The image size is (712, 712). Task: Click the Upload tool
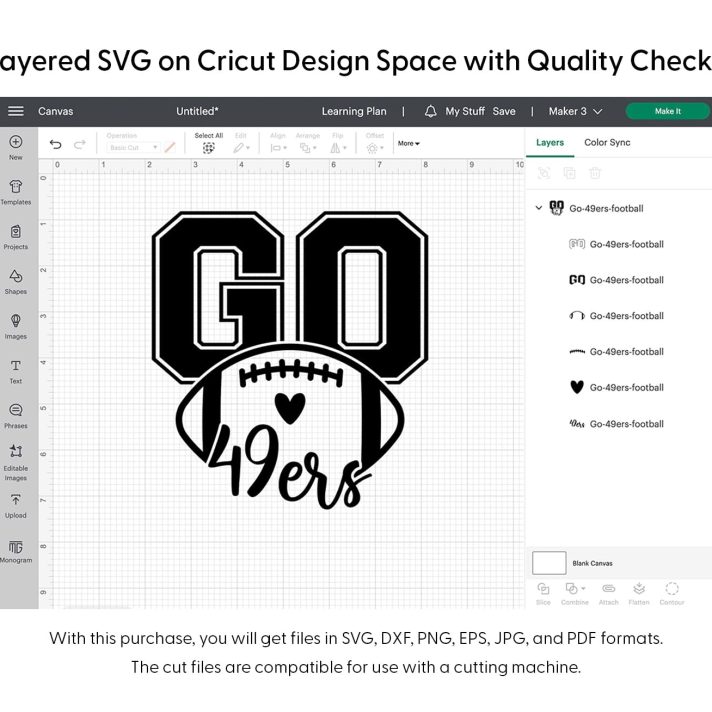tap(15, 506)
